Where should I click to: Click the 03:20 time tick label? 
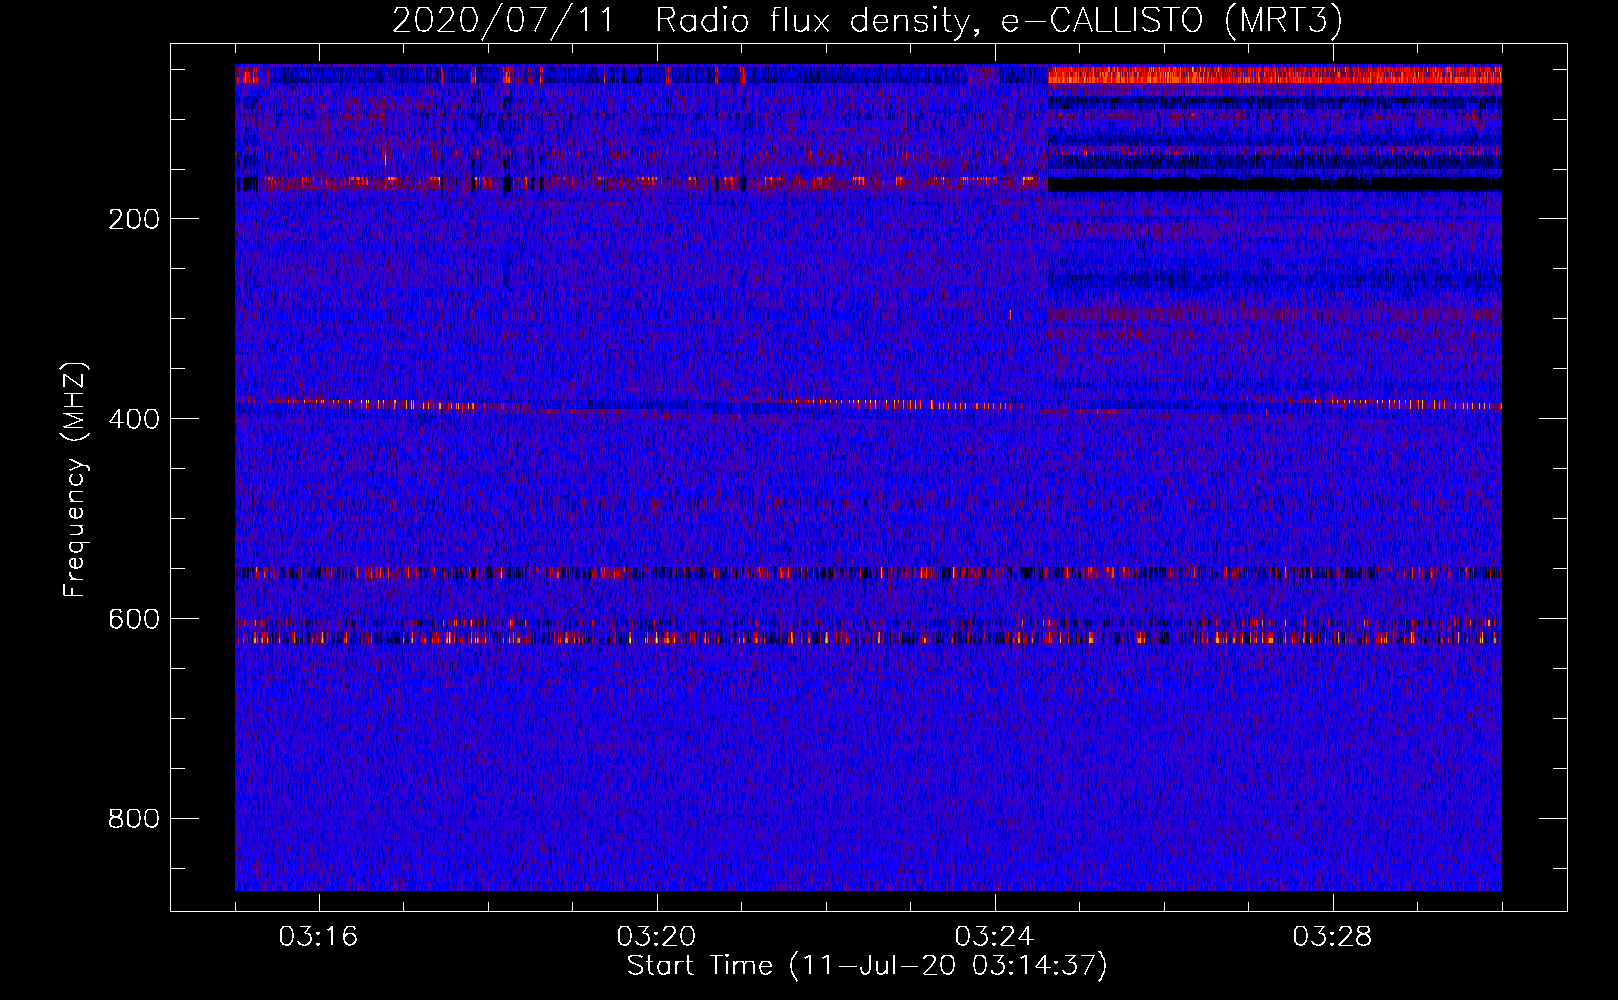656,937
